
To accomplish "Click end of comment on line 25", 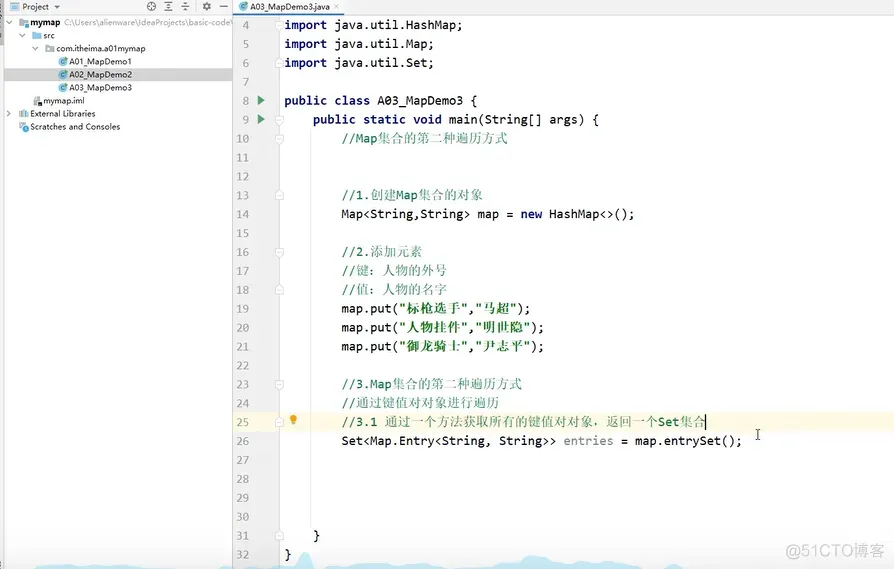I will (x=705, y=422).
